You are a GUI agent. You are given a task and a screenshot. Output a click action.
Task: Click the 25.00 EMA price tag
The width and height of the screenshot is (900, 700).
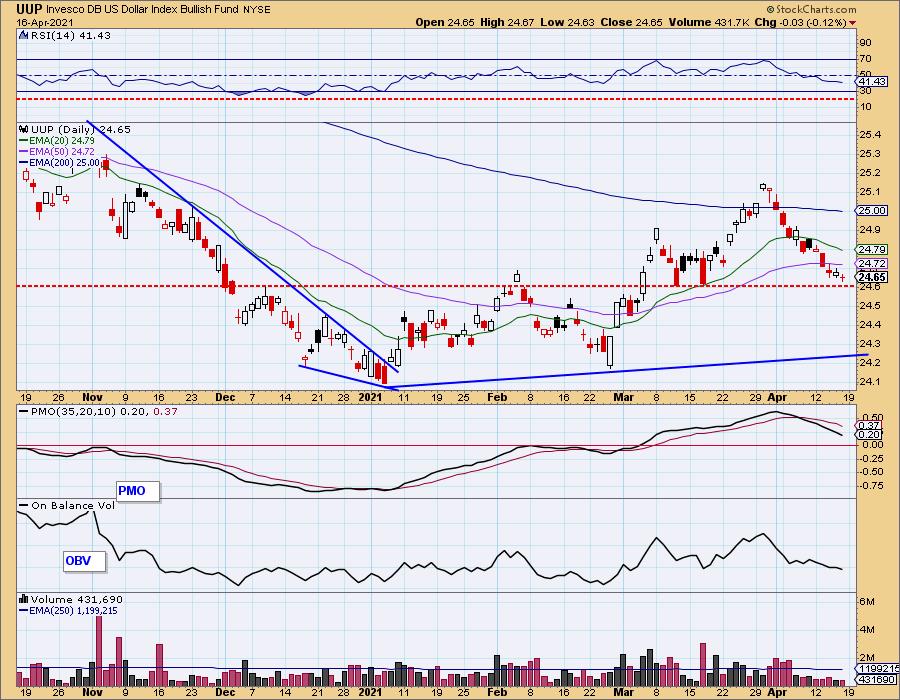pos(872,211)
